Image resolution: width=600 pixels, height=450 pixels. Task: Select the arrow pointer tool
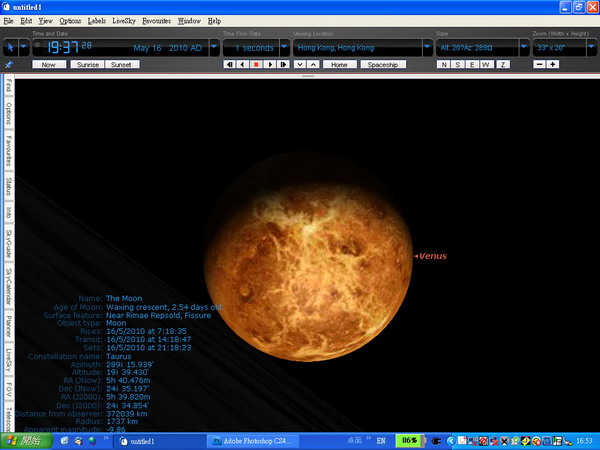9,46
